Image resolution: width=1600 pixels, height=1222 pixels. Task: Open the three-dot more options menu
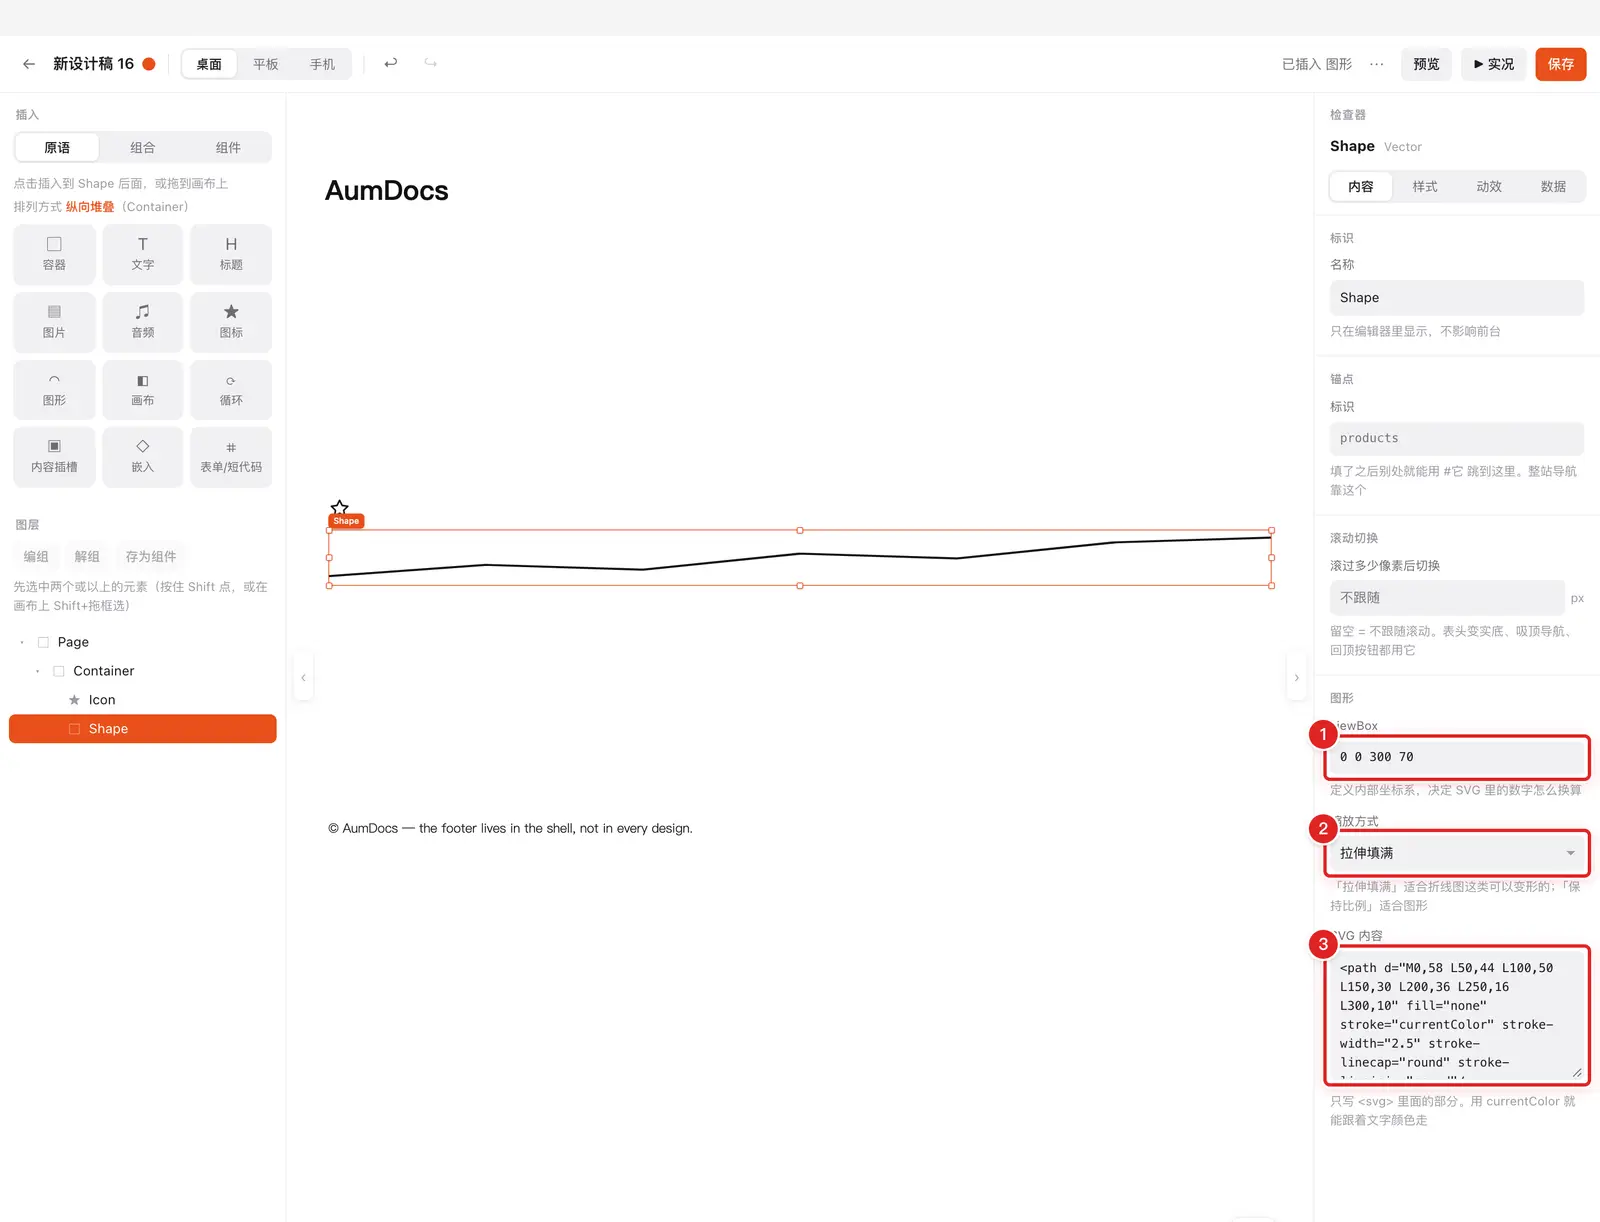click(1377, 64)
